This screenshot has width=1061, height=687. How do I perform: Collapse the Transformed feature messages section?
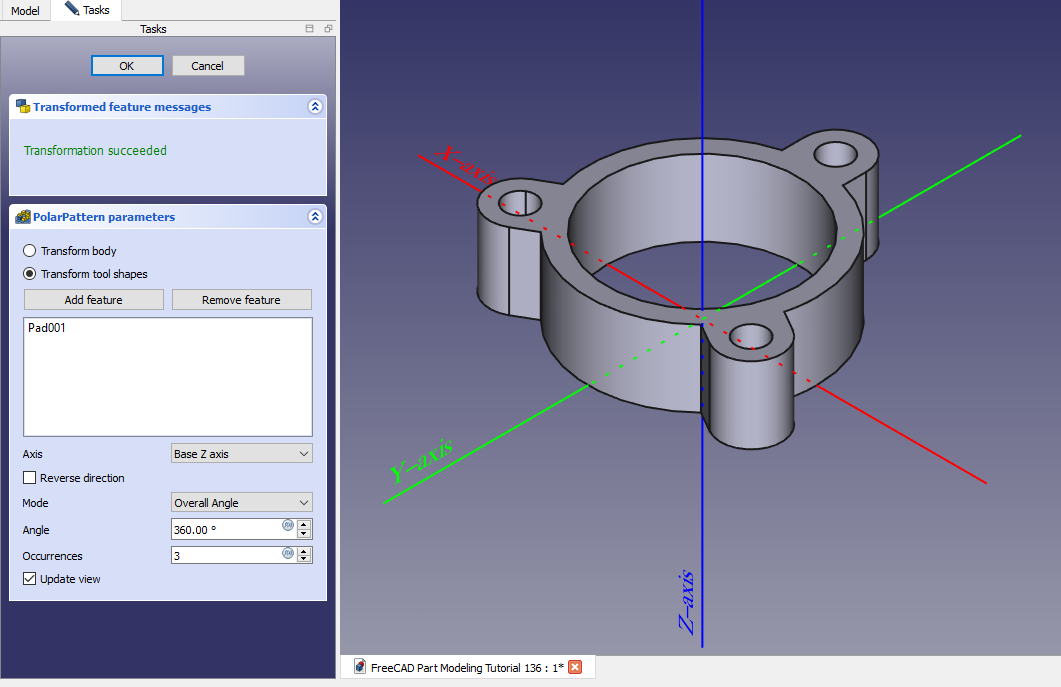click(x=315, y=107)
